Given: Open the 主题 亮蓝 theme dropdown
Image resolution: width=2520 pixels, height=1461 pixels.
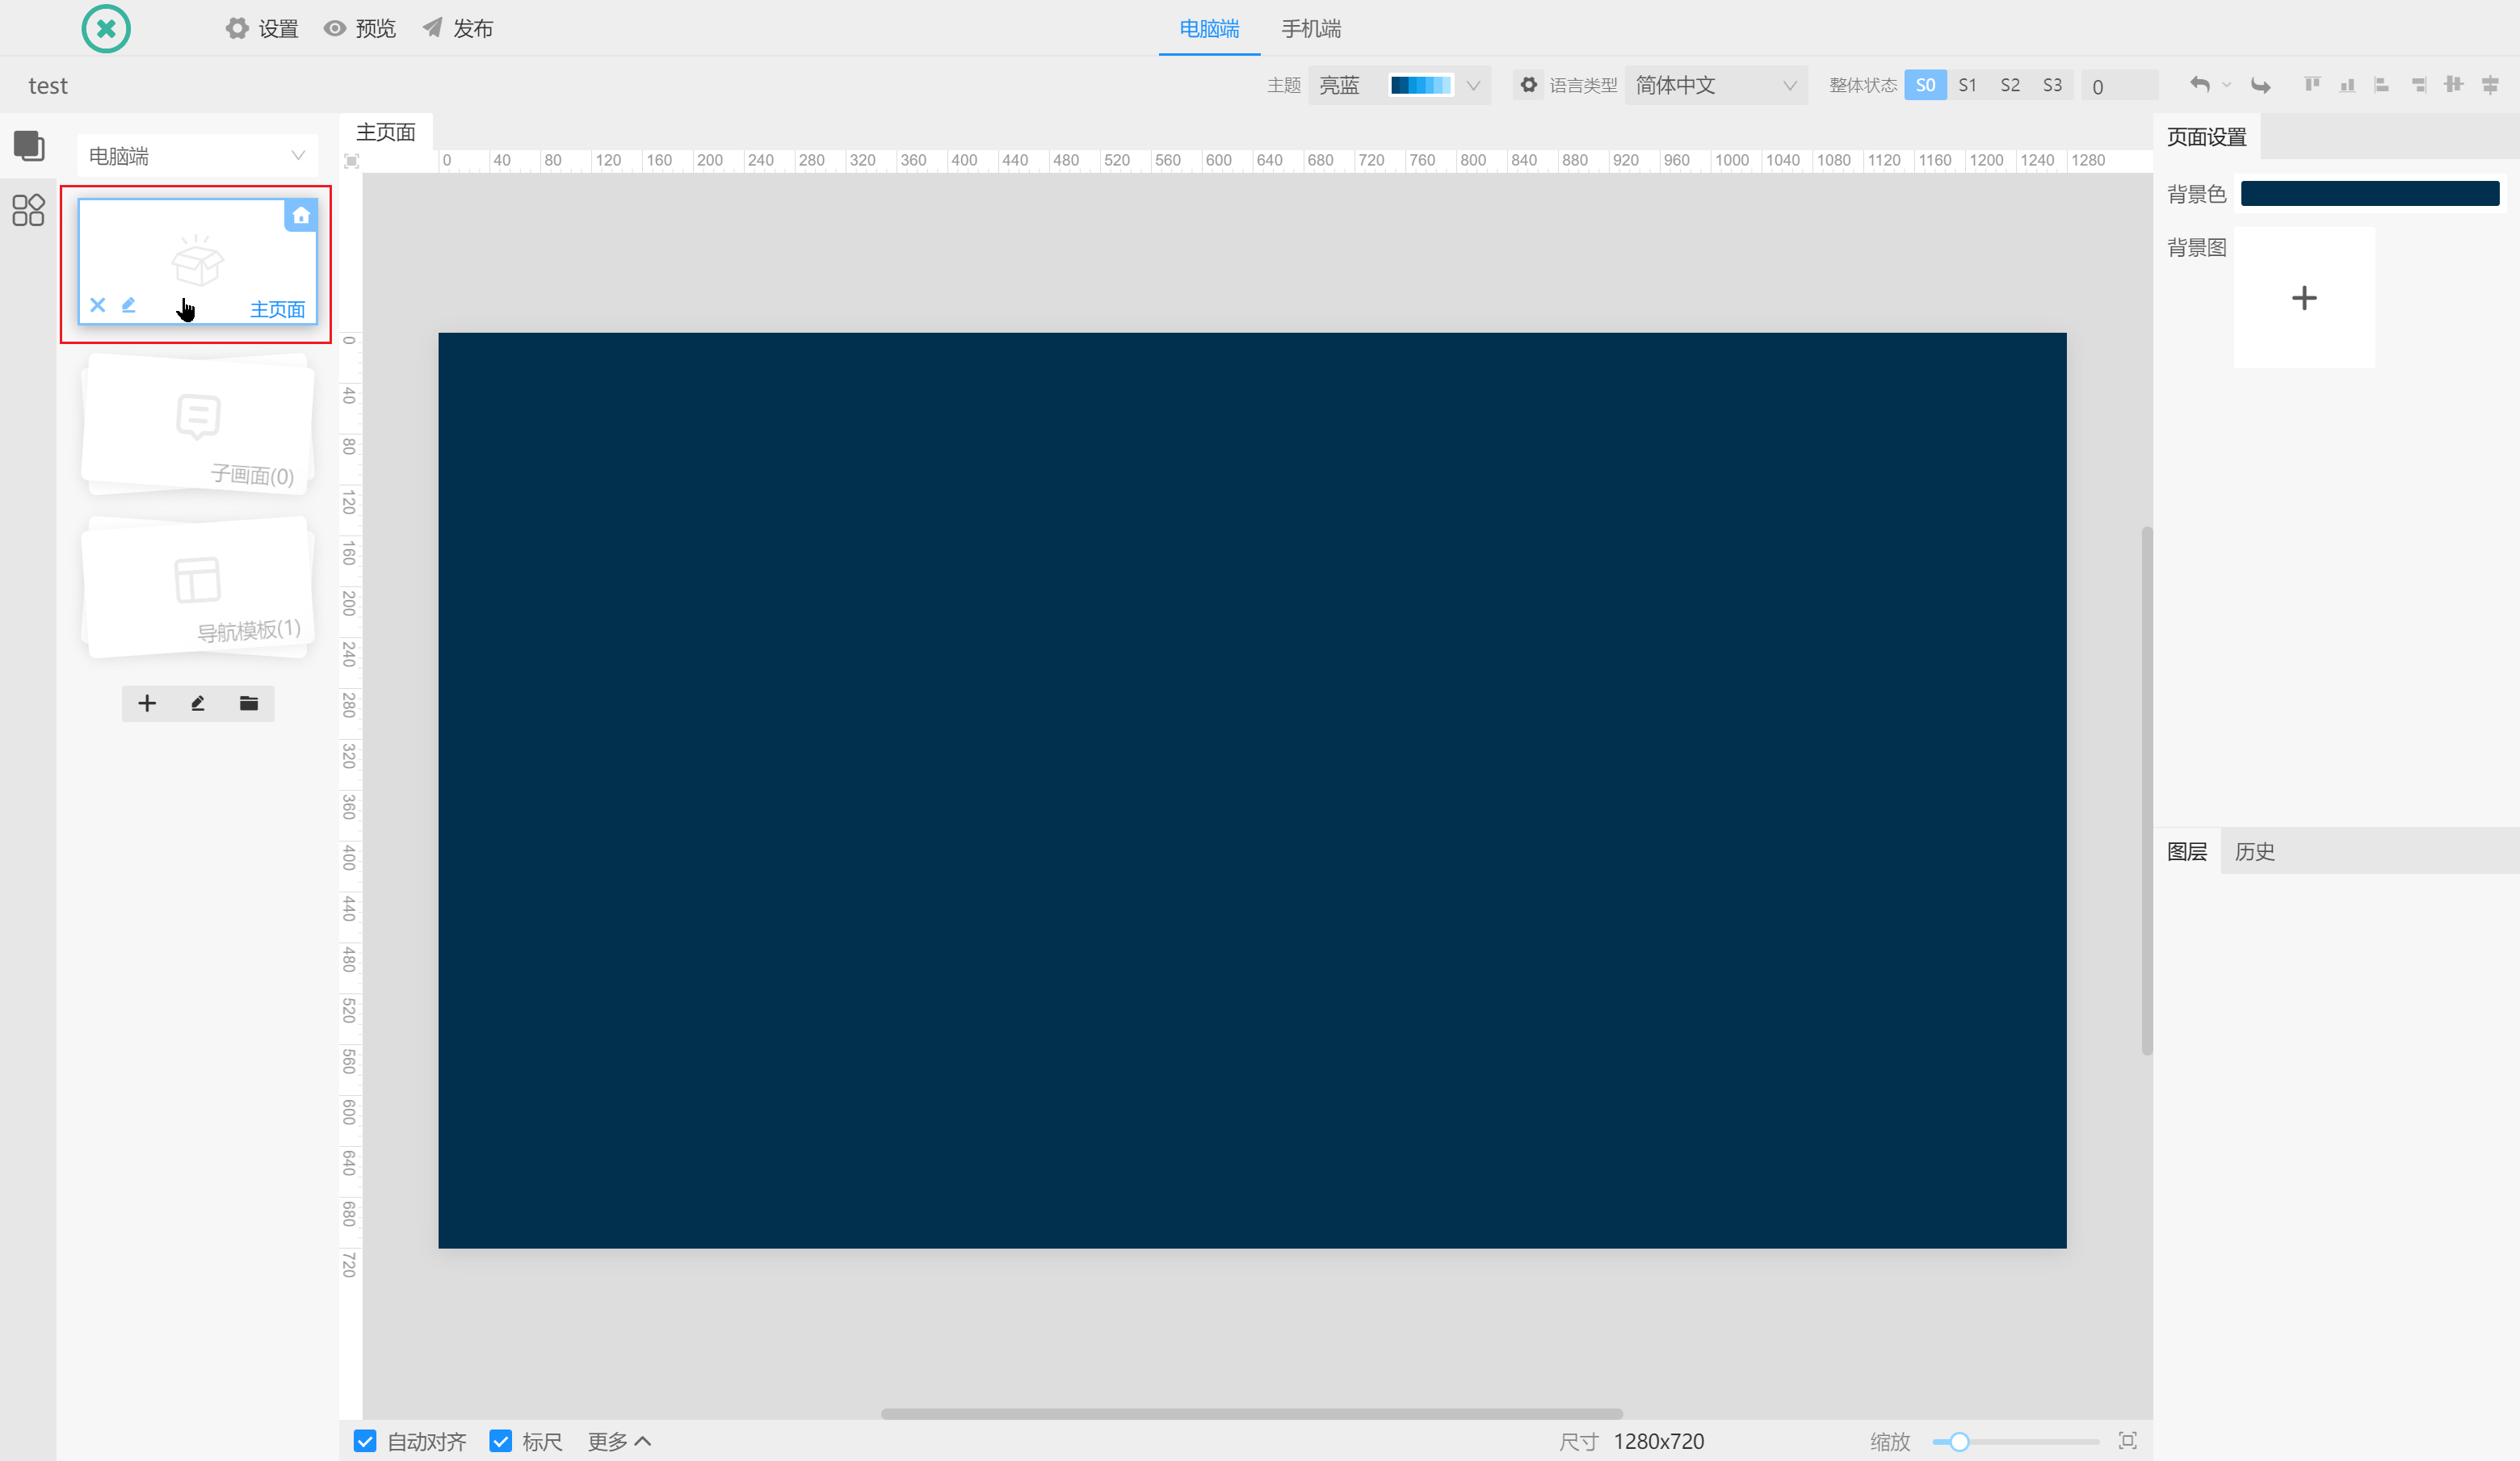Looking at the screenshot, I should click(x=1400, y=85).
